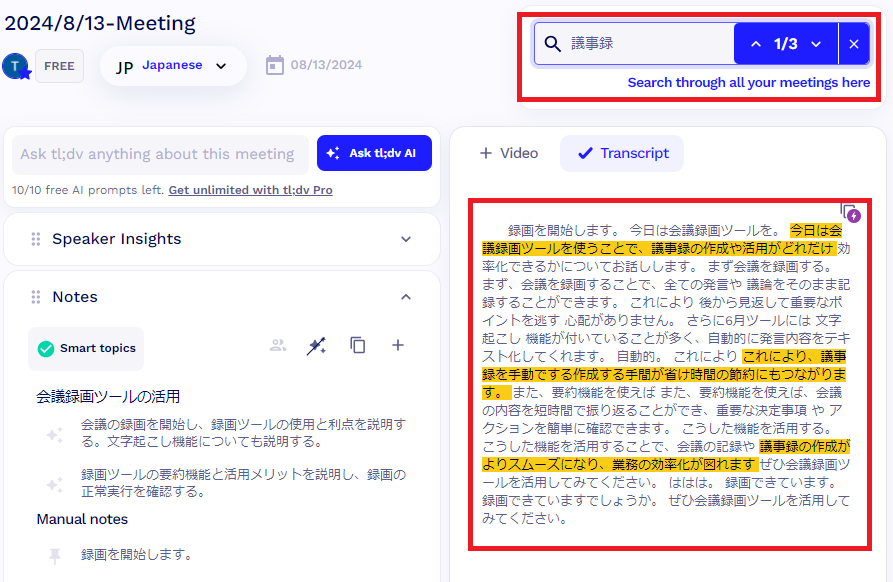This screenshot has width=893, height=582.
Task: Click the Ask tl;dv AI button
Action: point(374,153)
